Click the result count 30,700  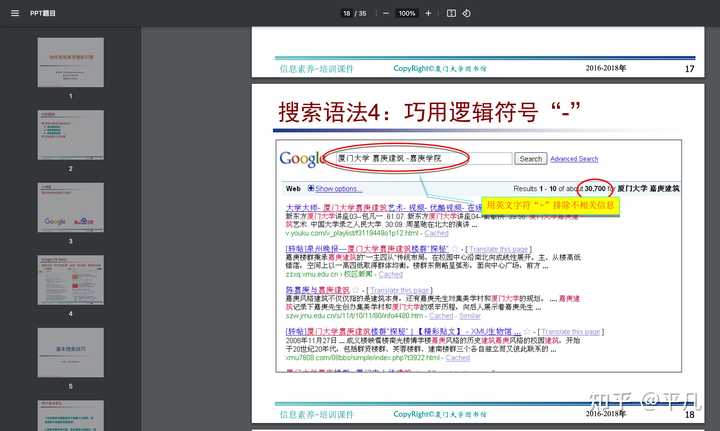coord(595,189)
